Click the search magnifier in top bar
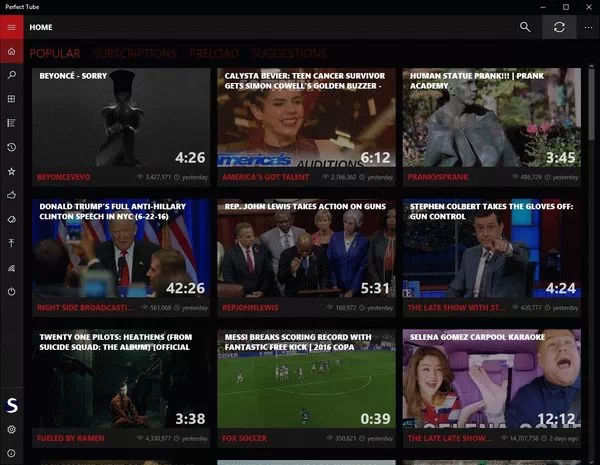 (x=525, y=27)
